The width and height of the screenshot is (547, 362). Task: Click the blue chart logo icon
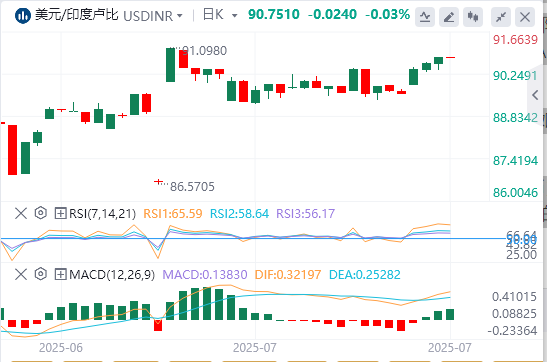23,16
